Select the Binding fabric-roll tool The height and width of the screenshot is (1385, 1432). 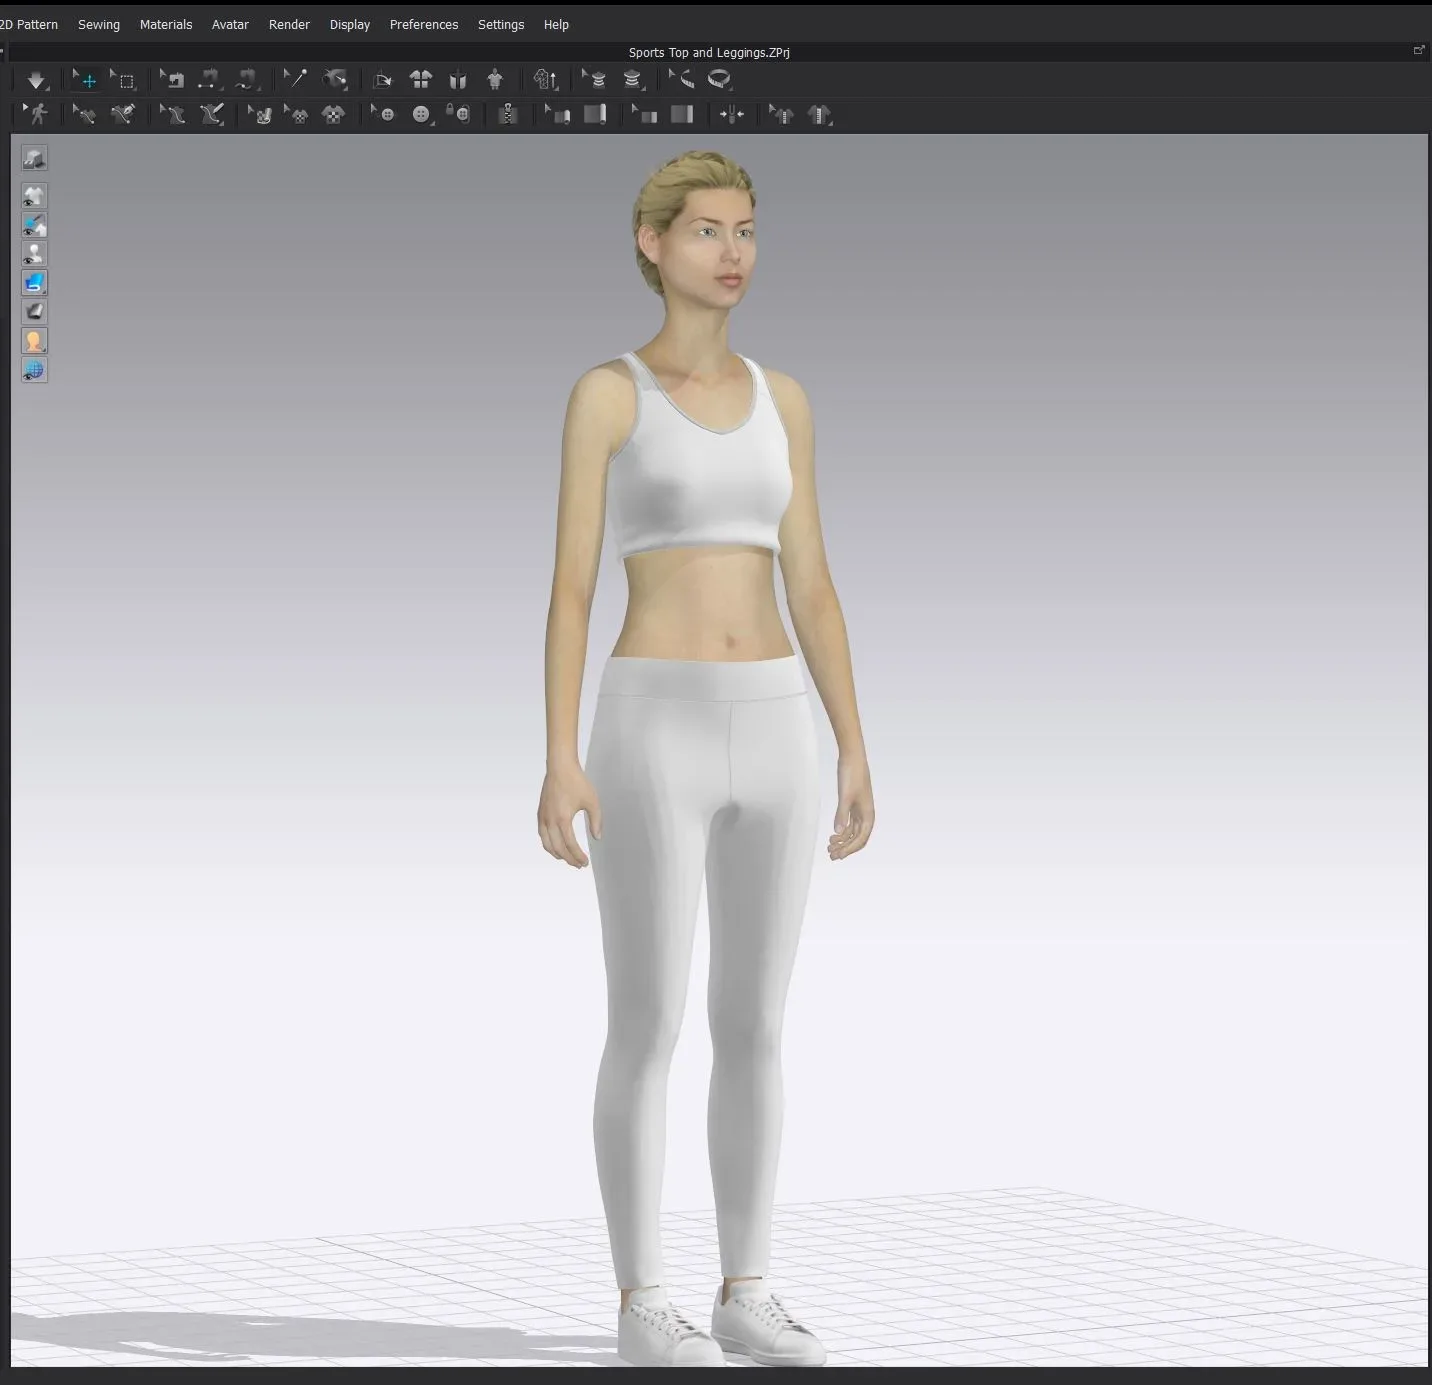click(595, 114)
